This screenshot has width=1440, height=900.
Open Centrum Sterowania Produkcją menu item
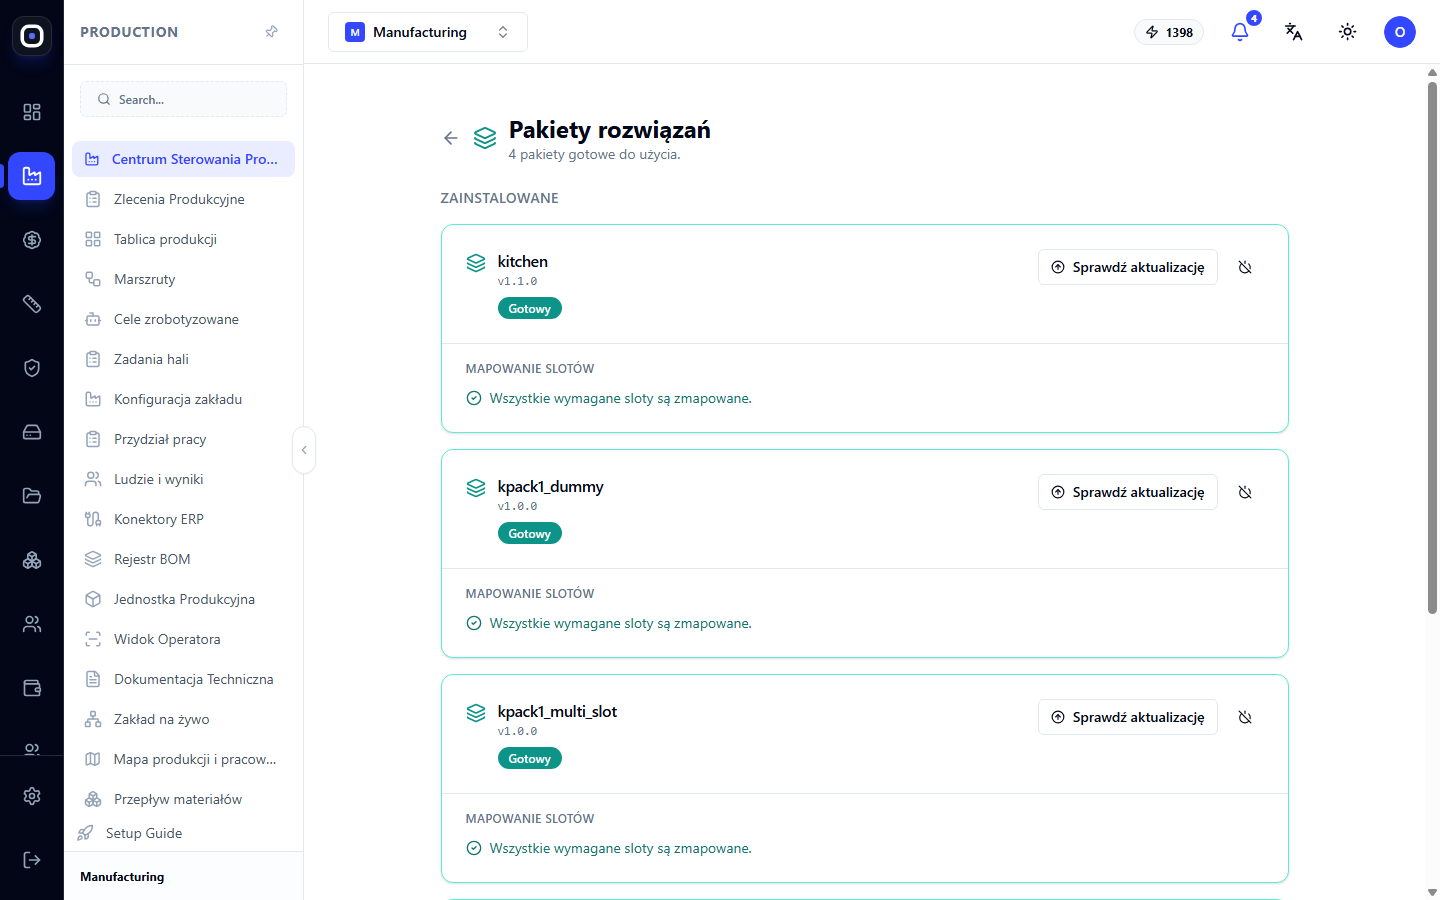pyautogui.click(x=184, y=159)
